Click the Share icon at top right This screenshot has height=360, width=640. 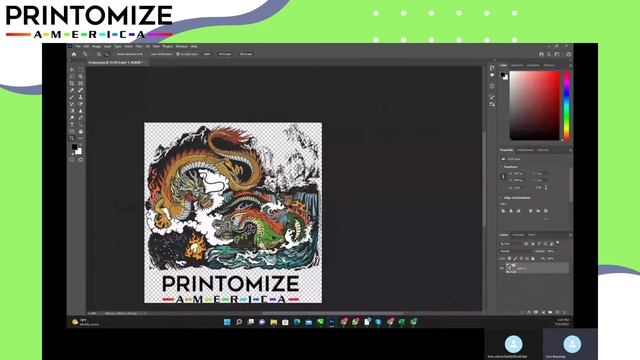[569, 54]
